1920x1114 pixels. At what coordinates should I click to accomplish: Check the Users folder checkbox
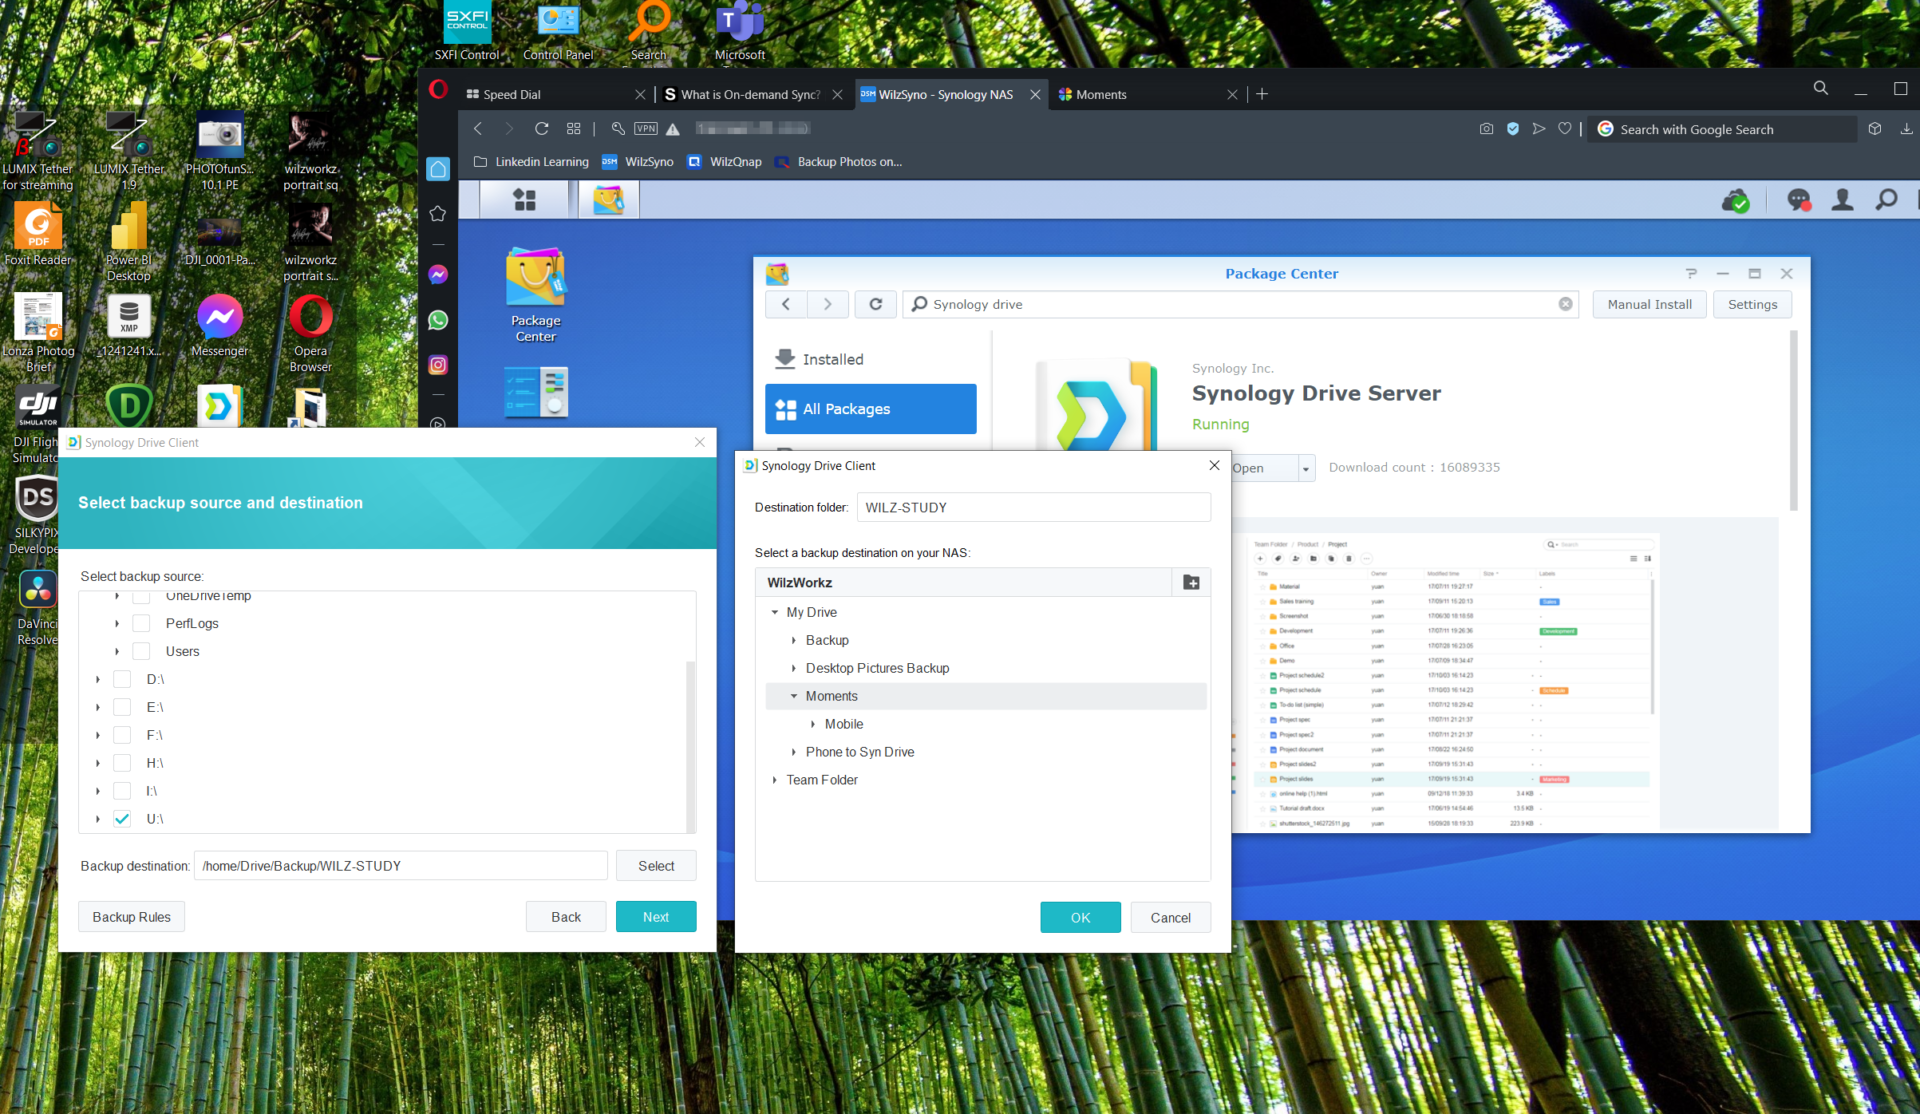[x=141, y=651]
